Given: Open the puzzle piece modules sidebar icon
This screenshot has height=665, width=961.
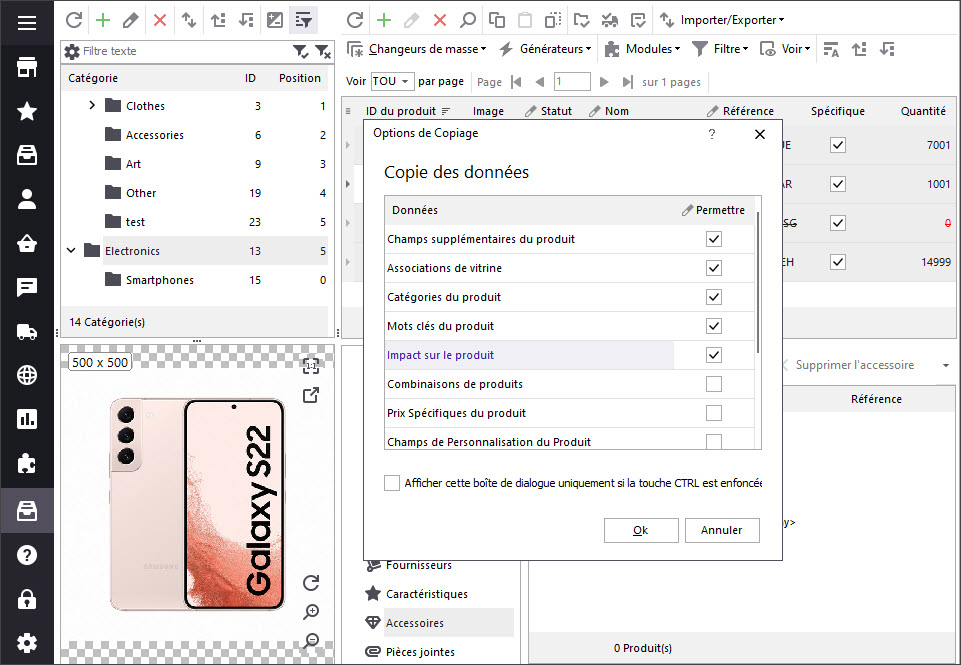Looking at the screenshot, I should click(x=26, y=464).
